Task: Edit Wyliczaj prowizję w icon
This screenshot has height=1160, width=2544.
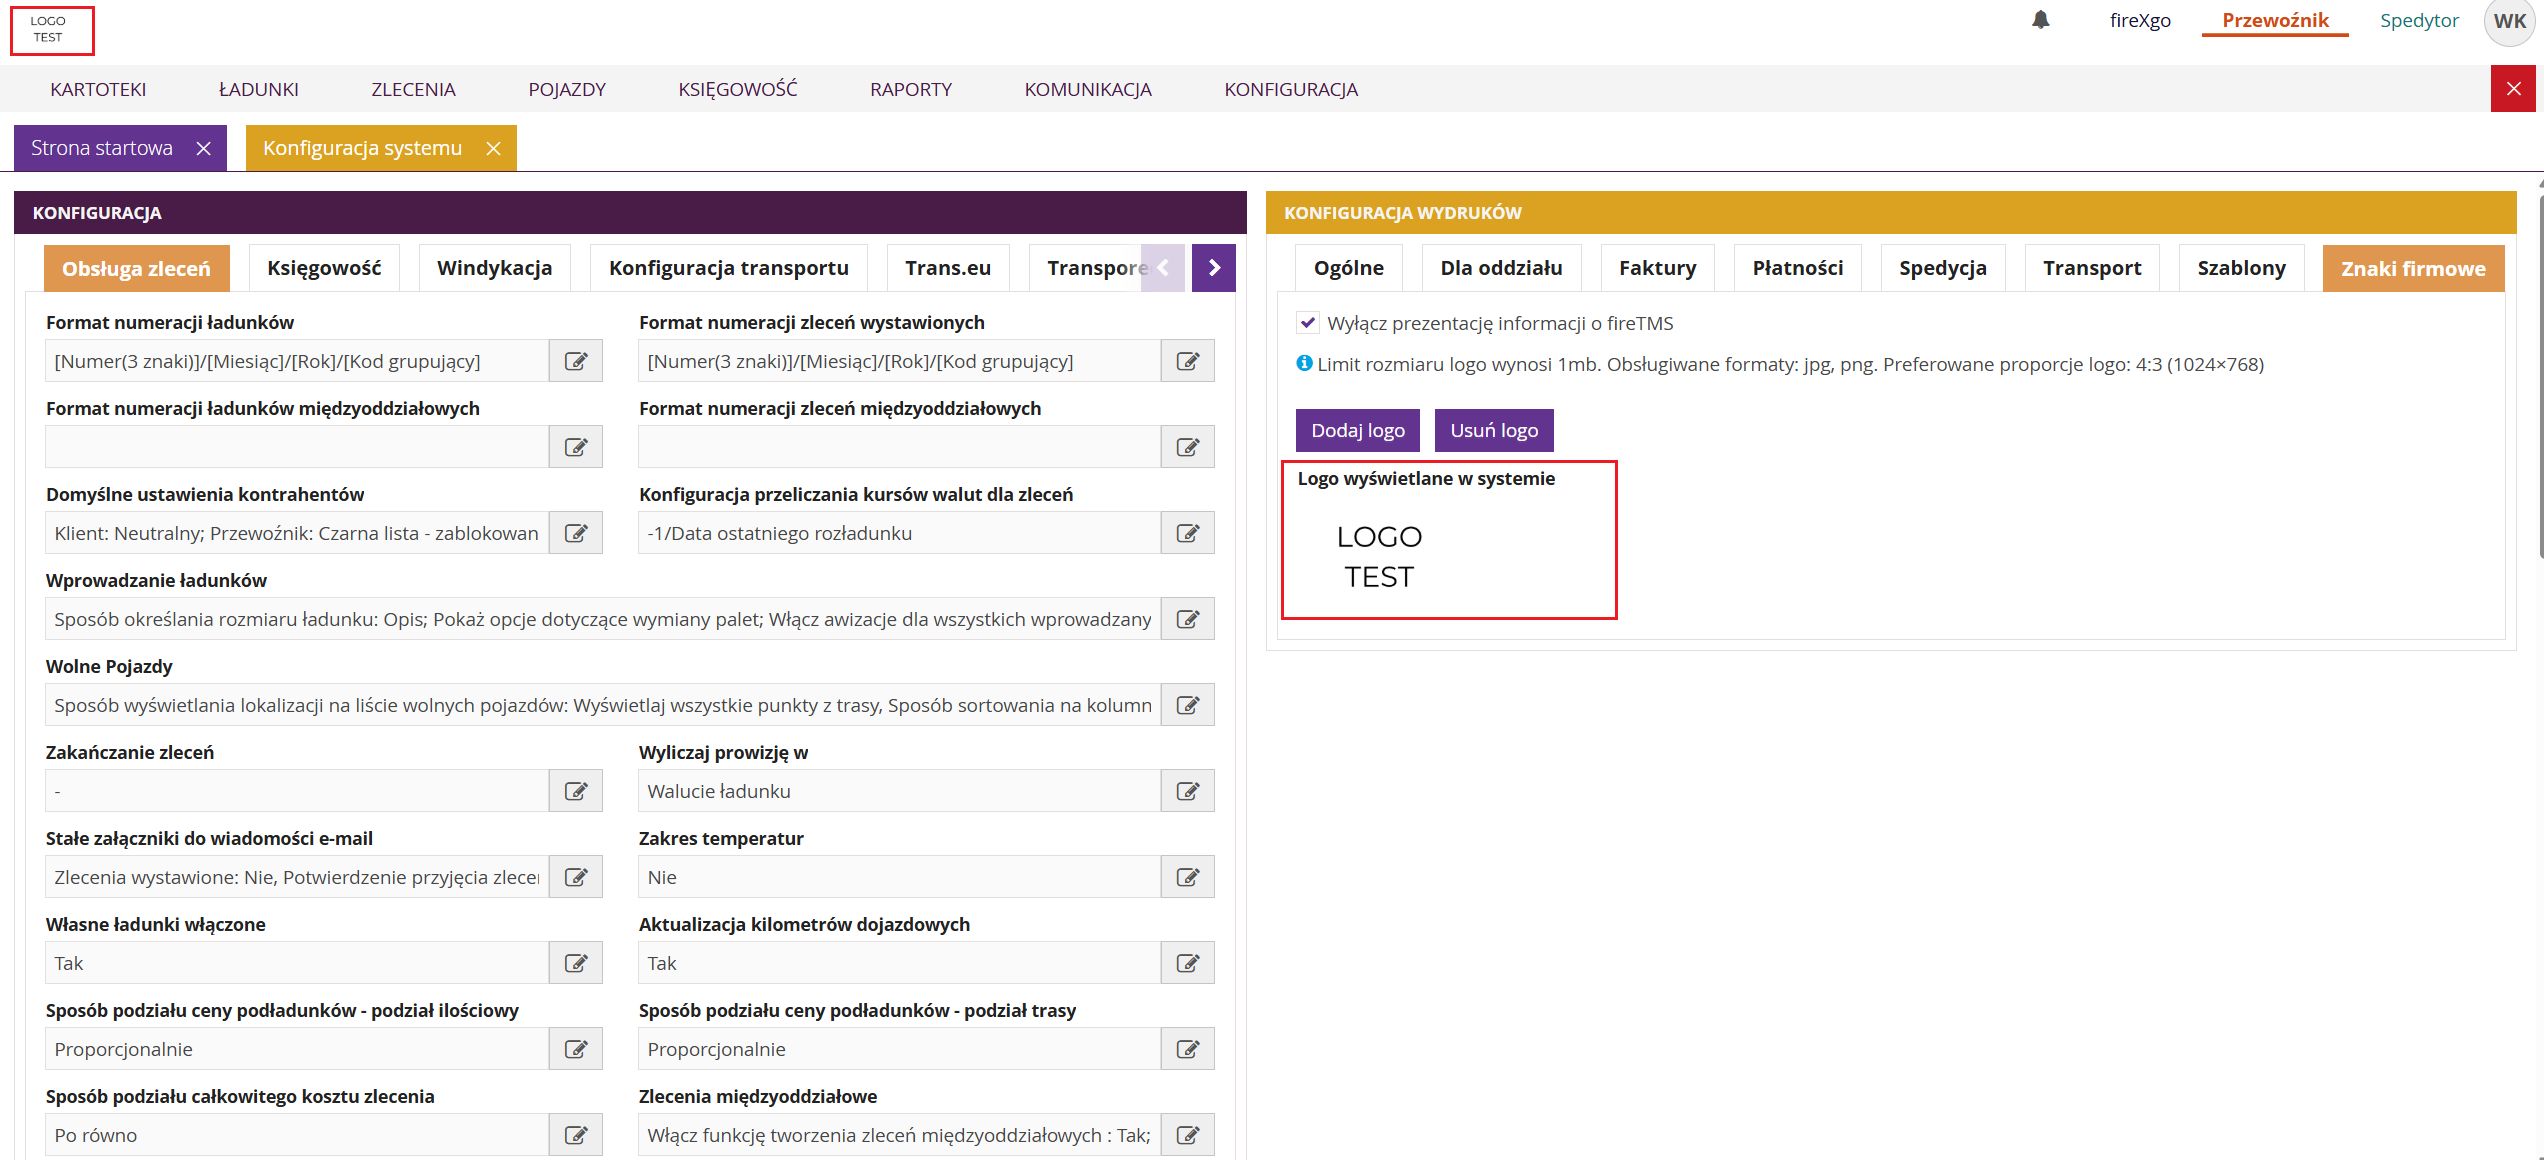Action: point(1187,791)
